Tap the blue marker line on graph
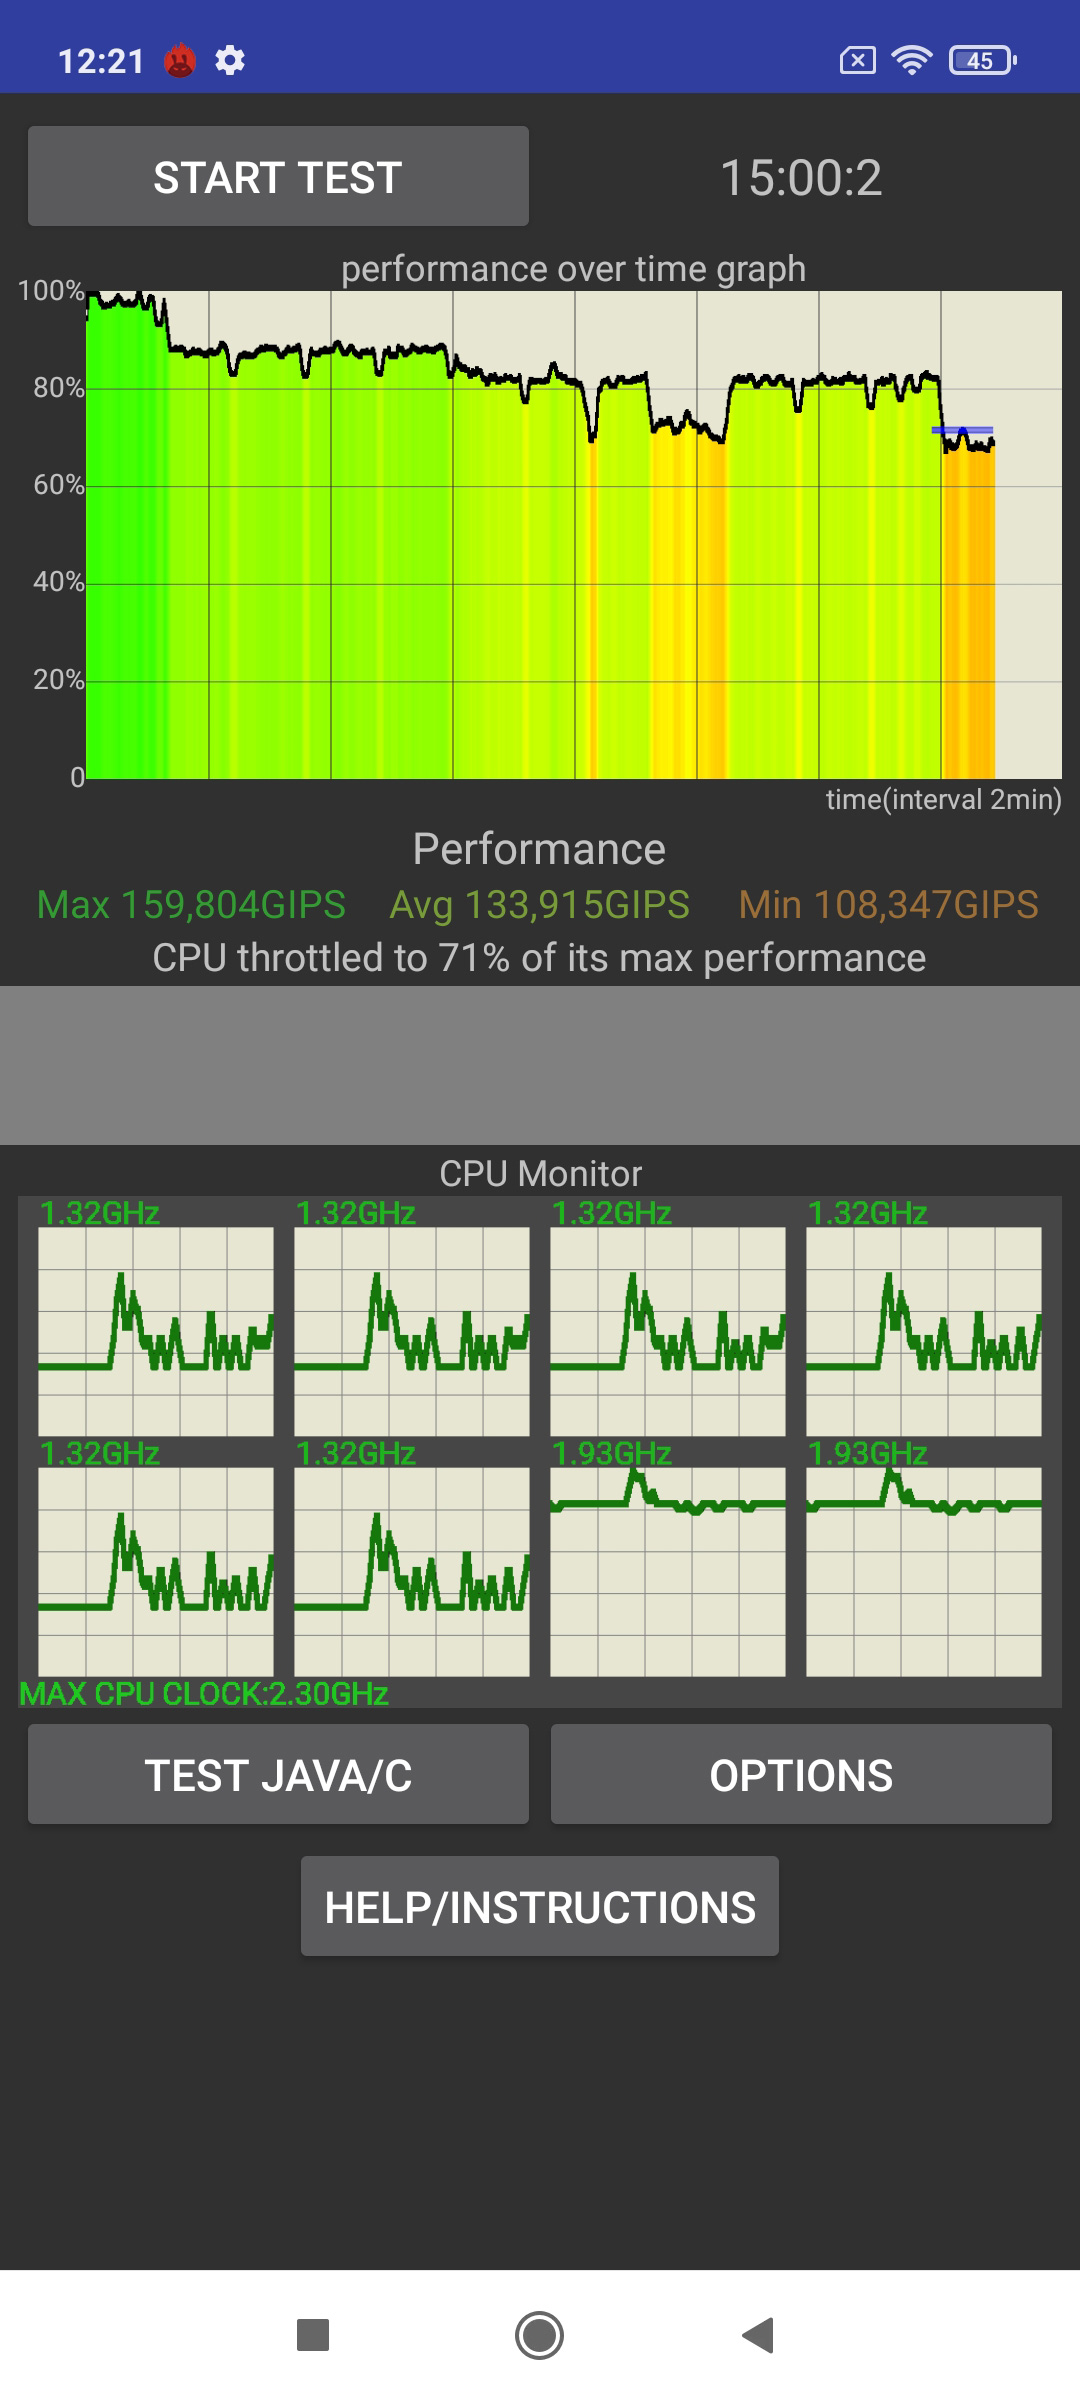 (x=962, y=430)
